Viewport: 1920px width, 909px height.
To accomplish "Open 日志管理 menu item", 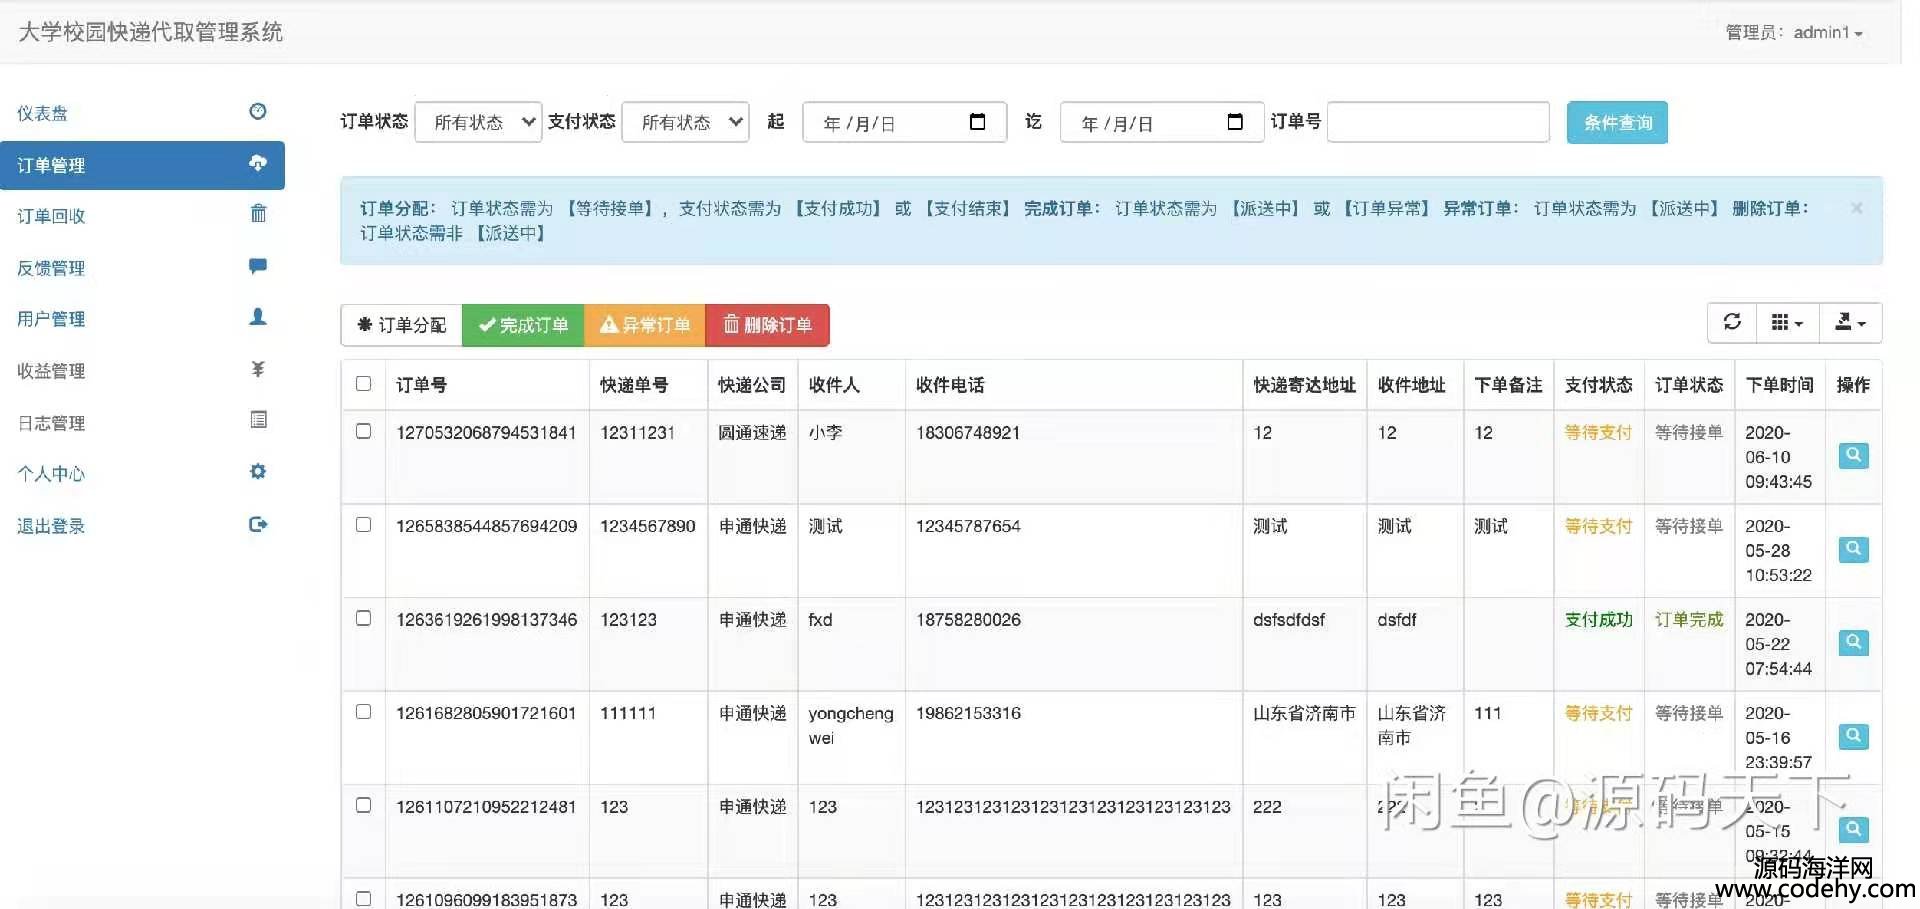I will 142,423.
